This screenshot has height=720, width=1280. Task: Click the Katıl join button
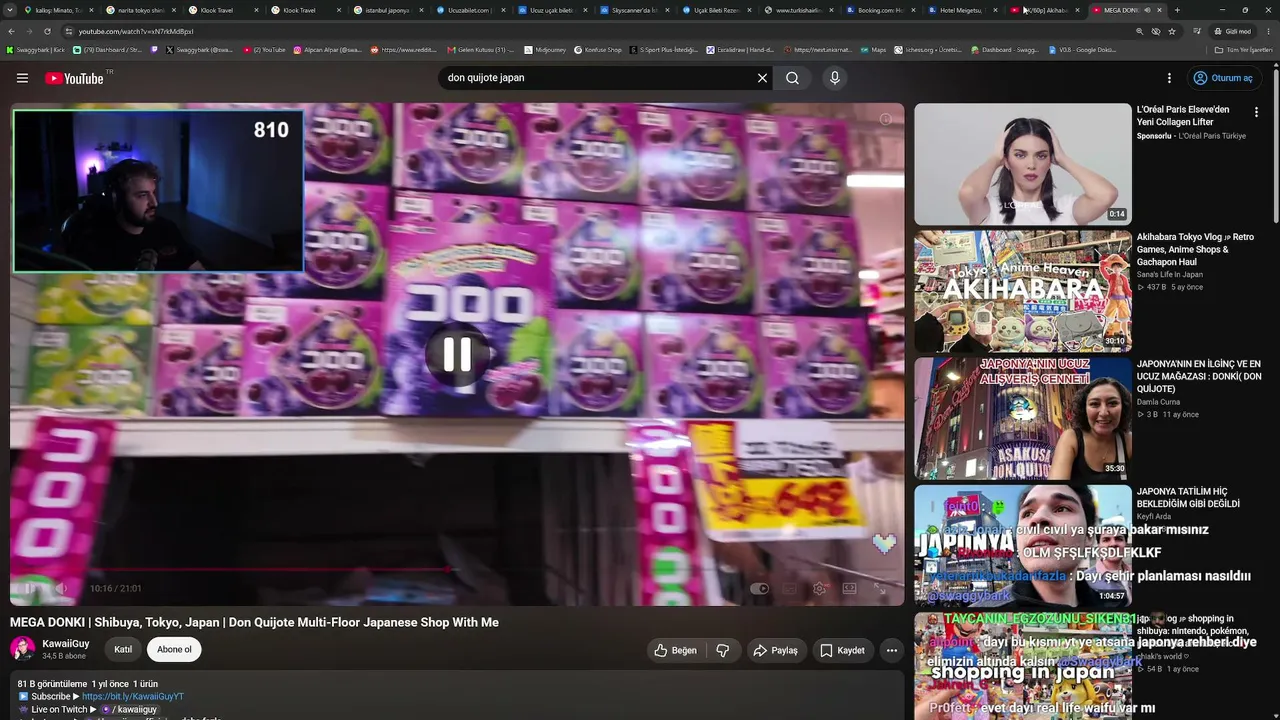(x=123, y=649)
